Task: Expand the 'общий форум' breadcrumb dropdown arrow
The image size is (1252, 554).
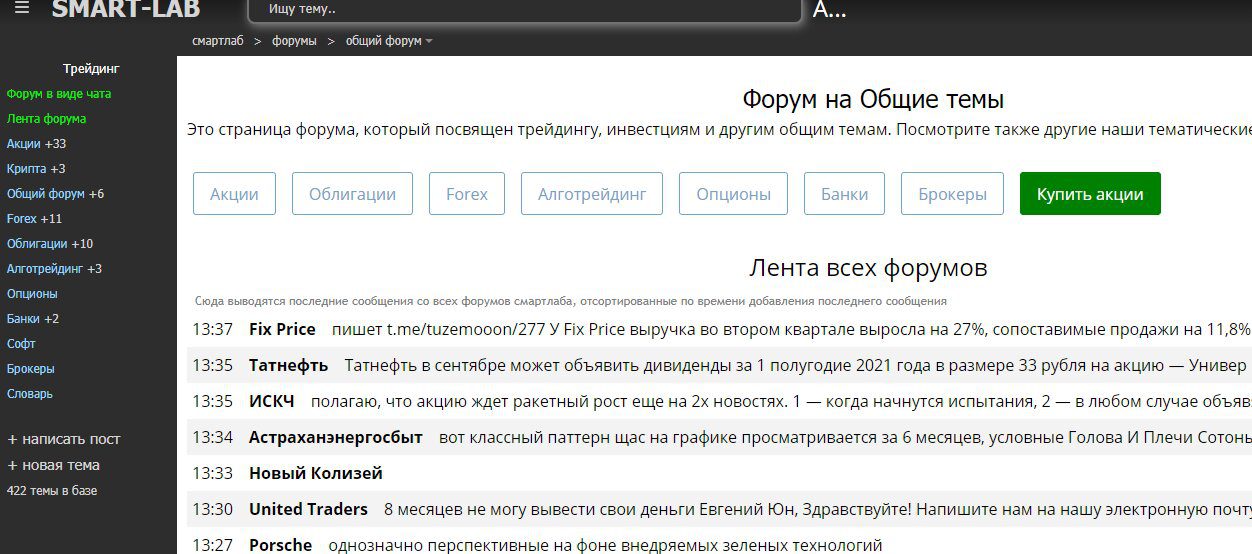Action: [429, 41]
